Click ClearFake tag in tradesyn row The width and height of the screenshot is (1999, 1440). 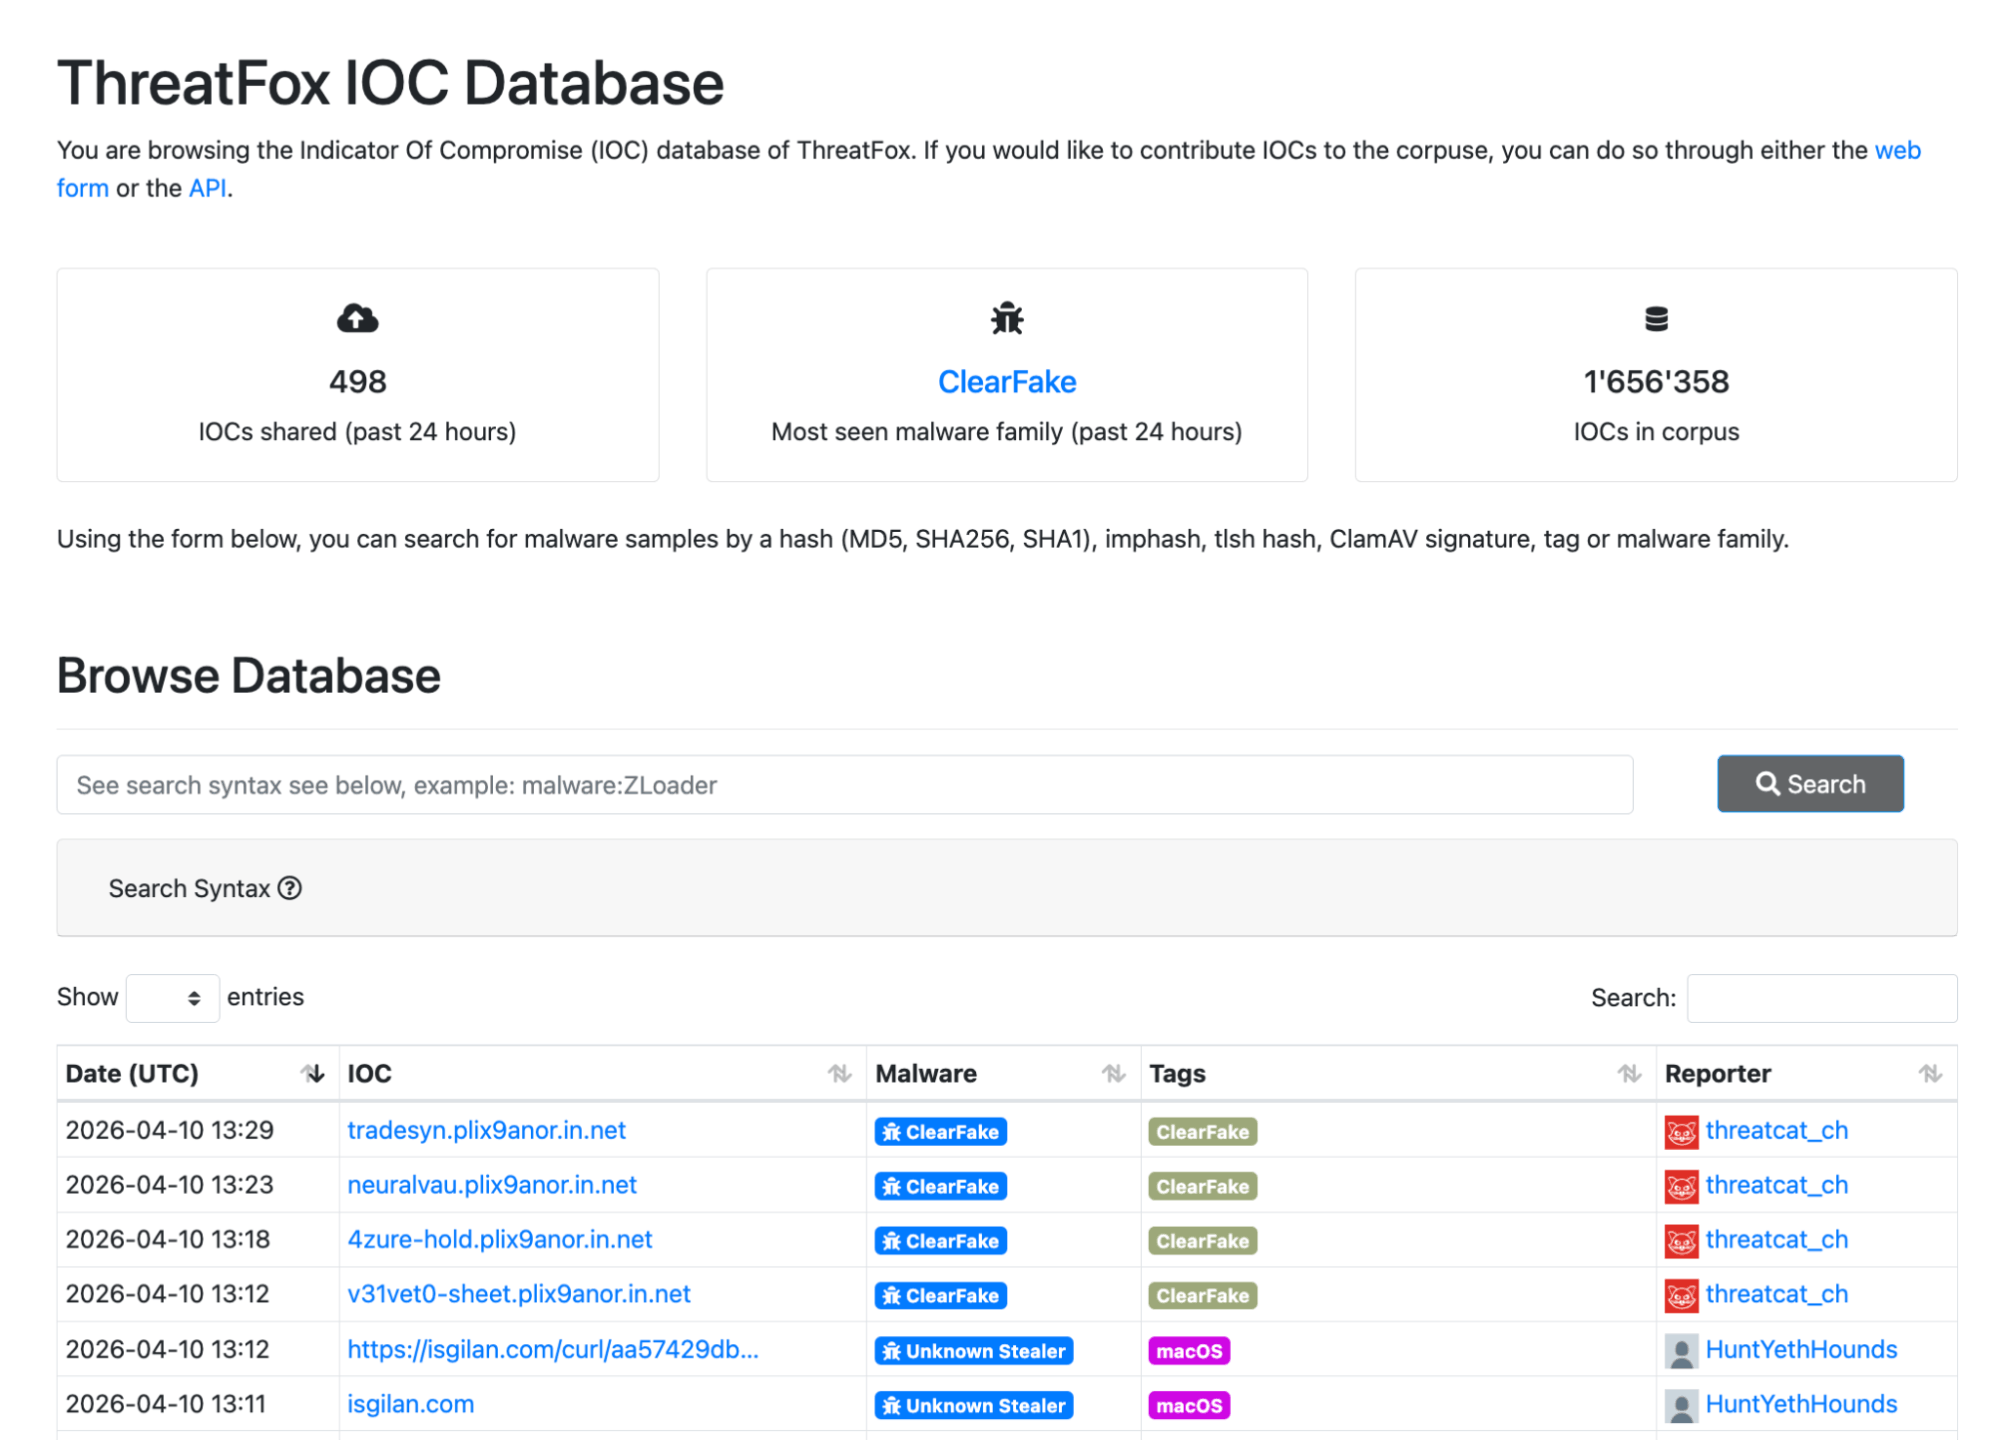(x=1202, y=1131)
